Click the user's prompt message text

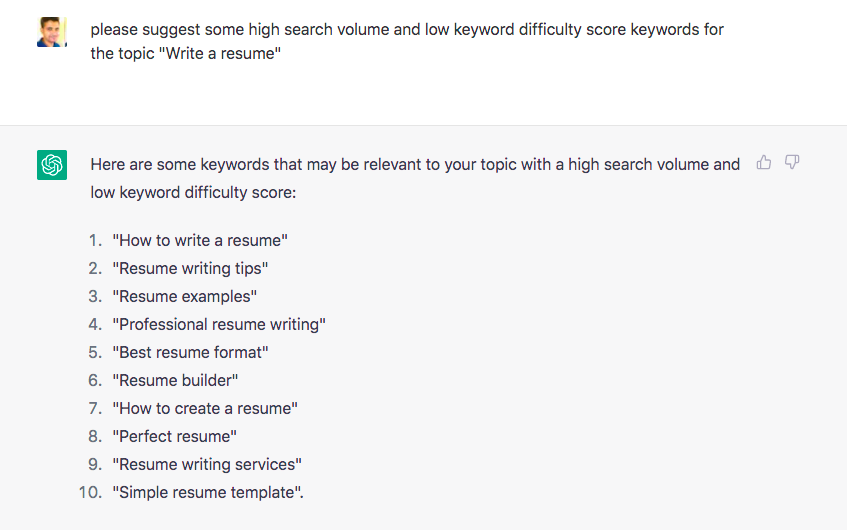tap(406, 41)
